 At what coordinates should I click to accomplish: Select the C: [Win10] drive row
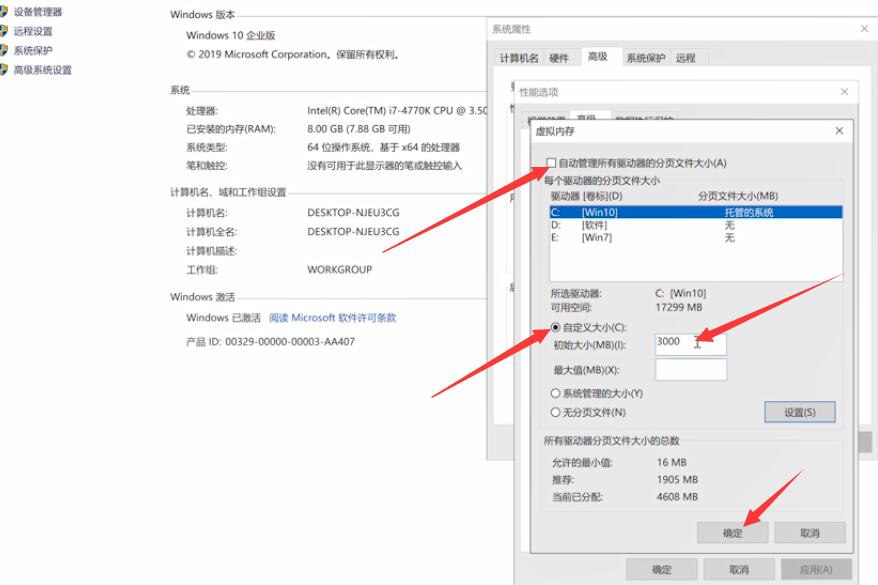pos(696,212)
